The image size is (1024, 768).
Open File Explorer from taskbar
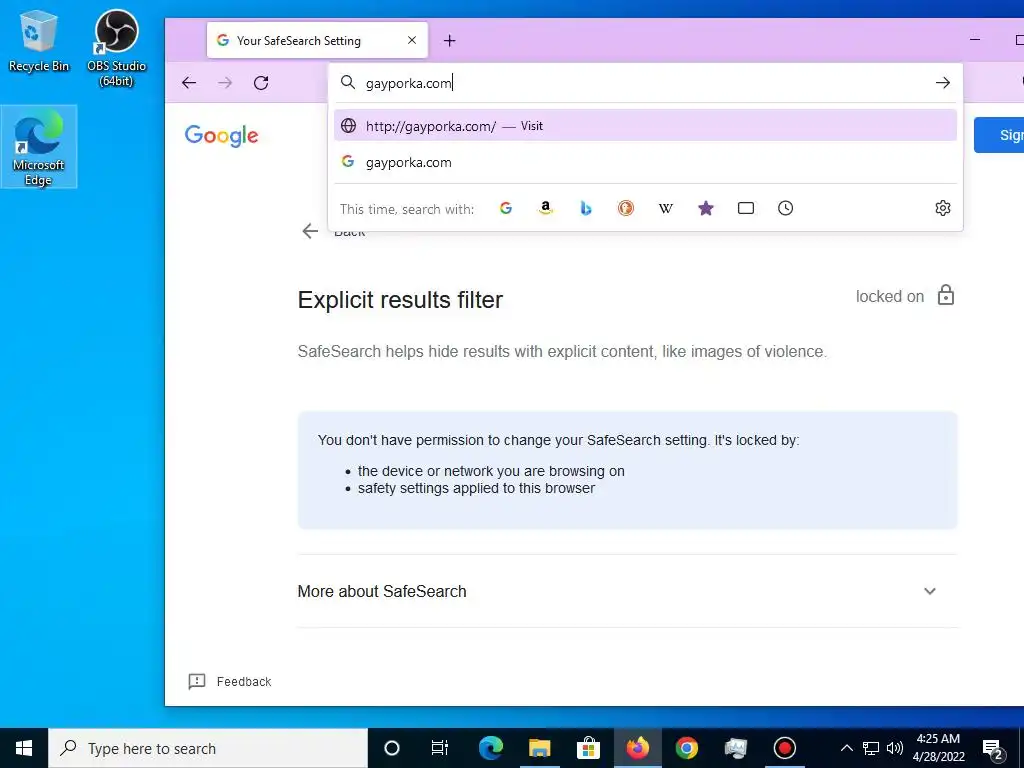pyautogui.click(x=539, y=748)
